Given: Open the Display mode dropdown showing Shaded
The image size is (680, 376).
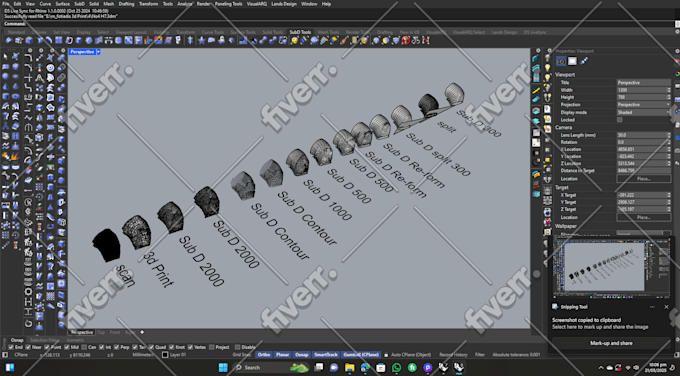Looking at the screenshot, I should [x=644, y=112].
